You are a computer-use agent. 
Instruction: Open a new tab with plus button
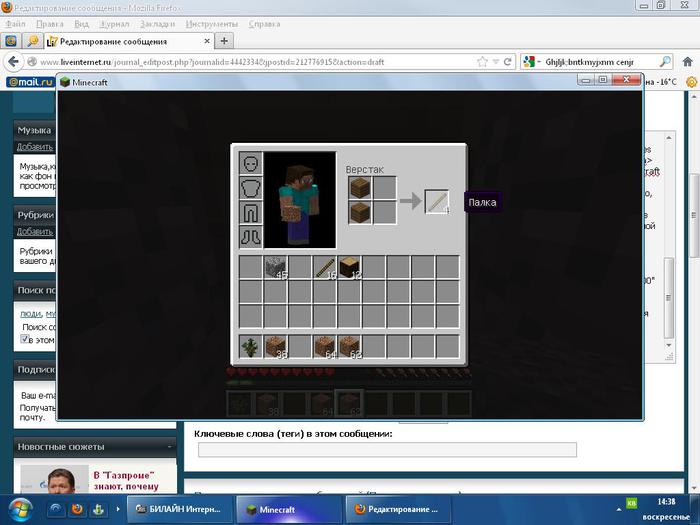coord(224,41)
